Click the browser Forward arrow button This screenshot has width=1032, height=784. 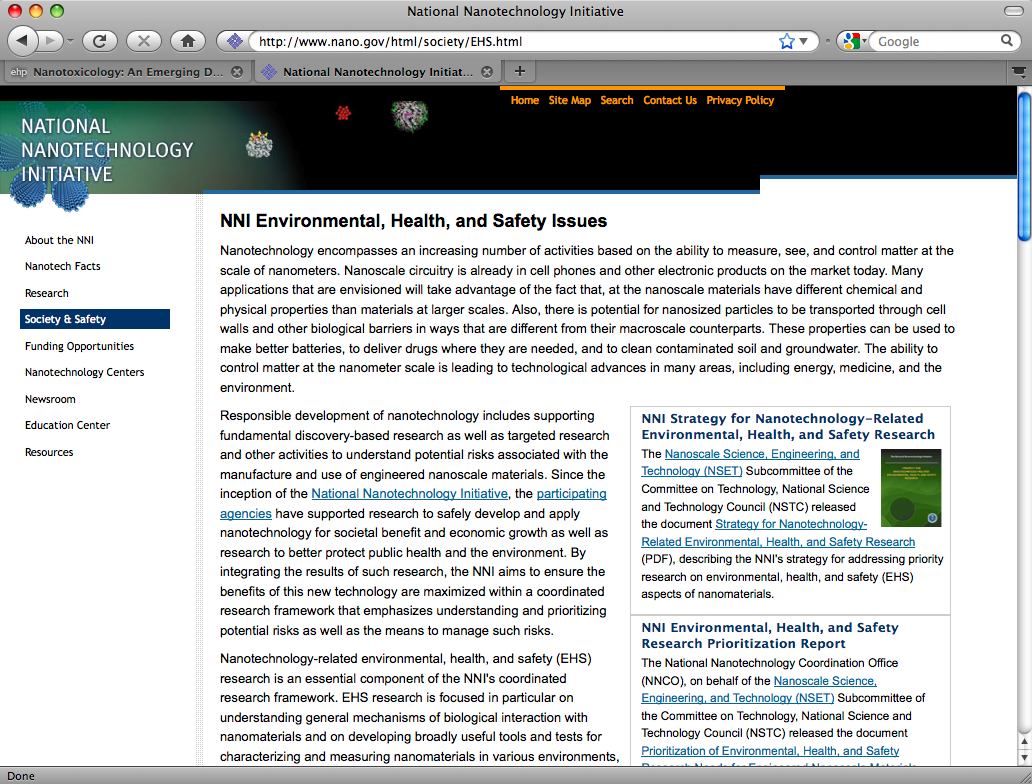(x=50, y=41)
